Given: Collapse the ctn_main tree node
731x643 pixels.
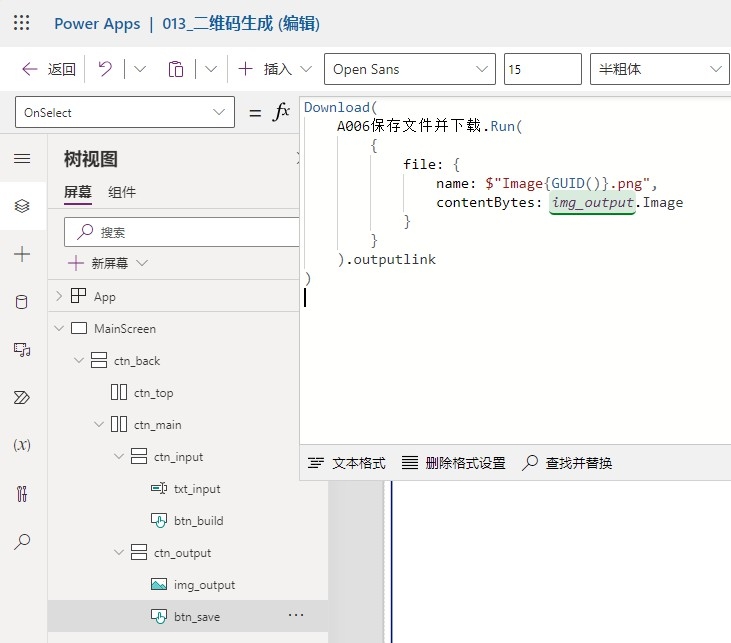Looking at the screenshot, I should tap(99, 425).
